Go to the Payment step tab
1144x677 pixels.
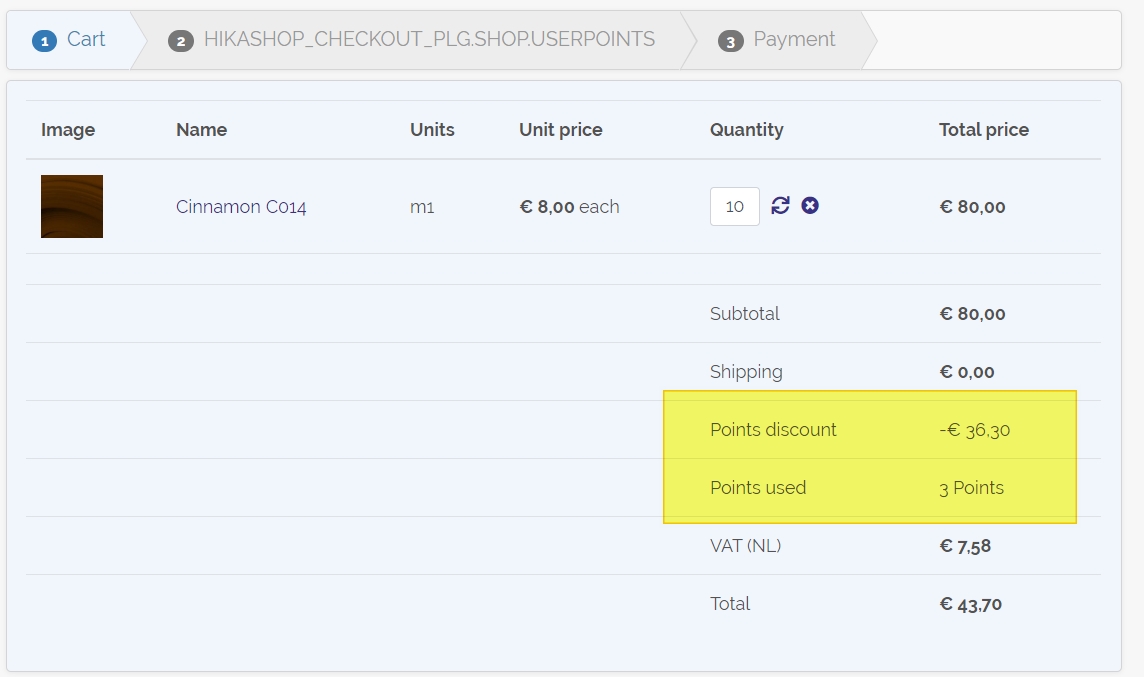(794, 40)
